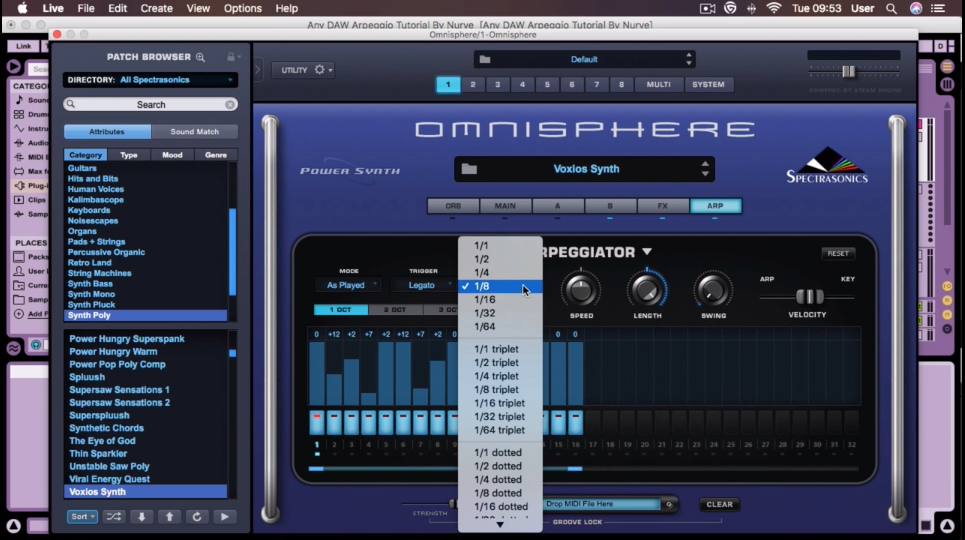Adjust the step 3 velocity bar

(x=351, y=382)
